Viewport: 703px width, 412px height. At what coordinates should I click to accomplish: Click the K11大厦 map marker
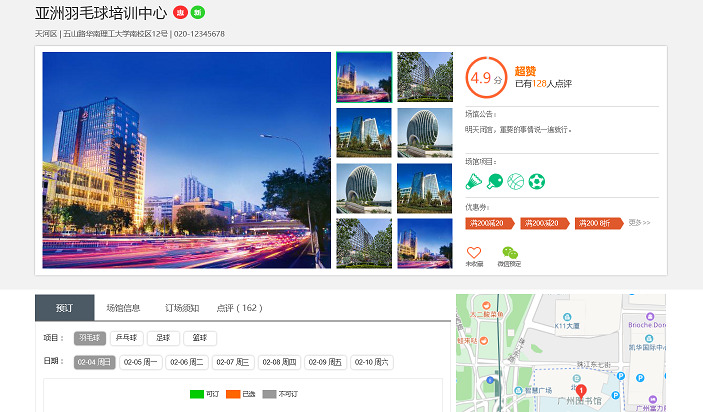[x=567, y=317]
